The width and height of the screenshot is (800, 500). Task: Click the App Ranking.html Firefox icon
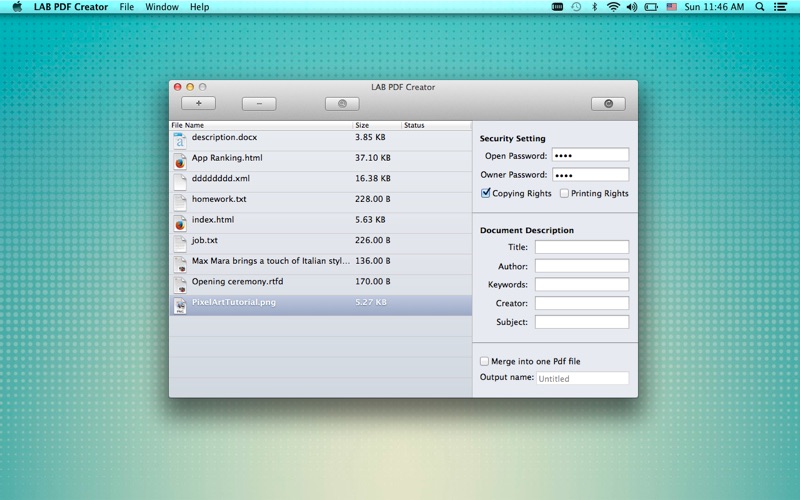(x=180, y=161)
